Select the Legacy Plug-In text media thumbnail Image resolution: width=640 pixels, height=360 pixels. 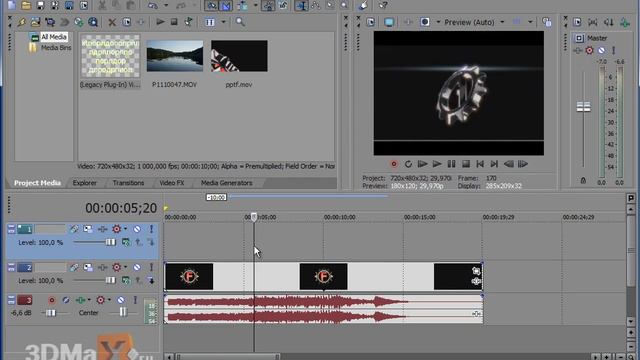110,56
